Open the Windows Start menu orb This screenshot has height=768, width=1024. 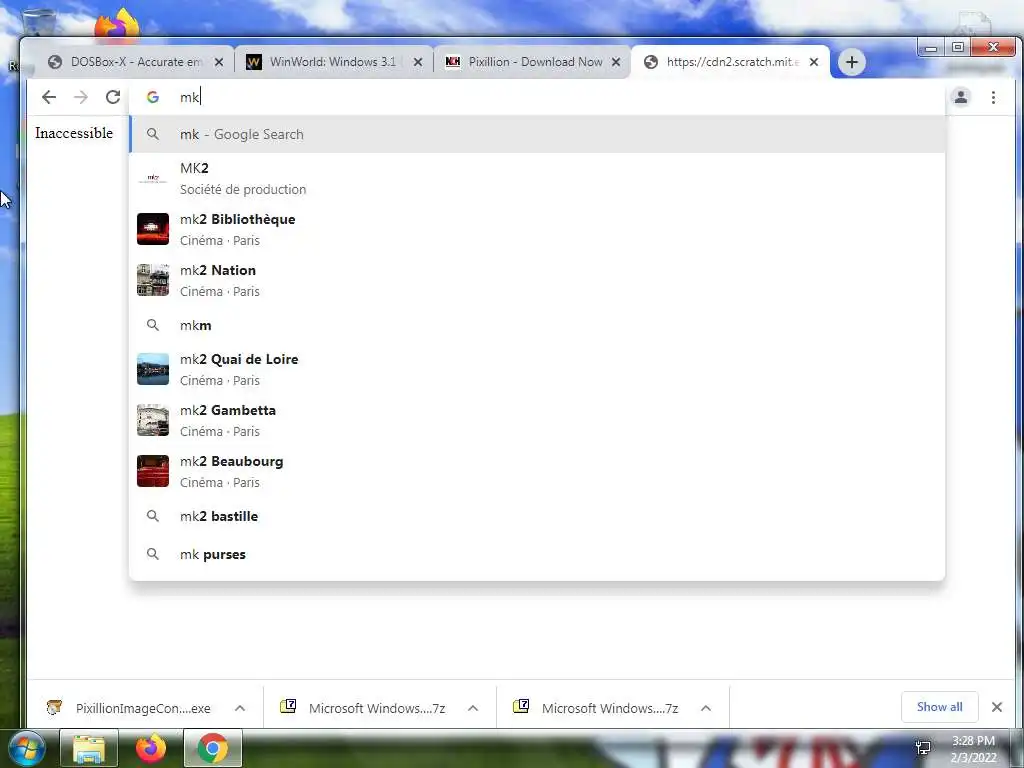27,748
